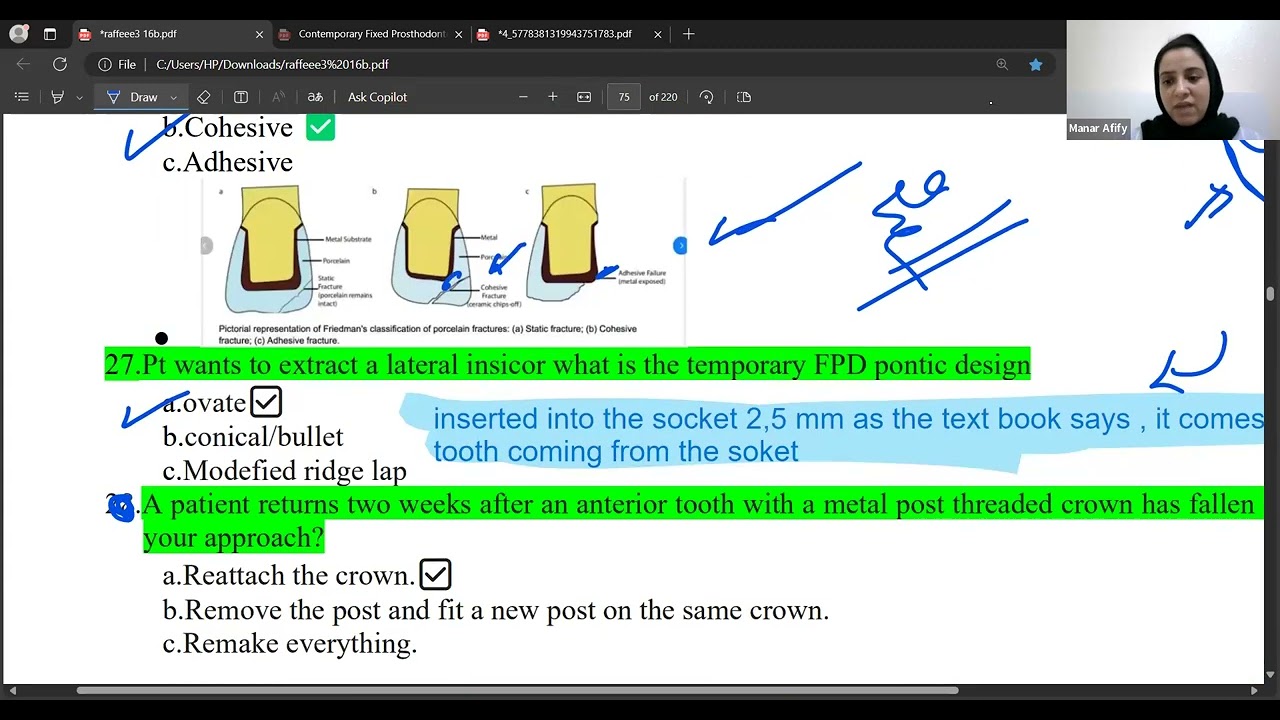Screen dimensions: 1280x720
Task: Open the tab actions menu icon
Action: pyautogui.click(x=50, y=34)
